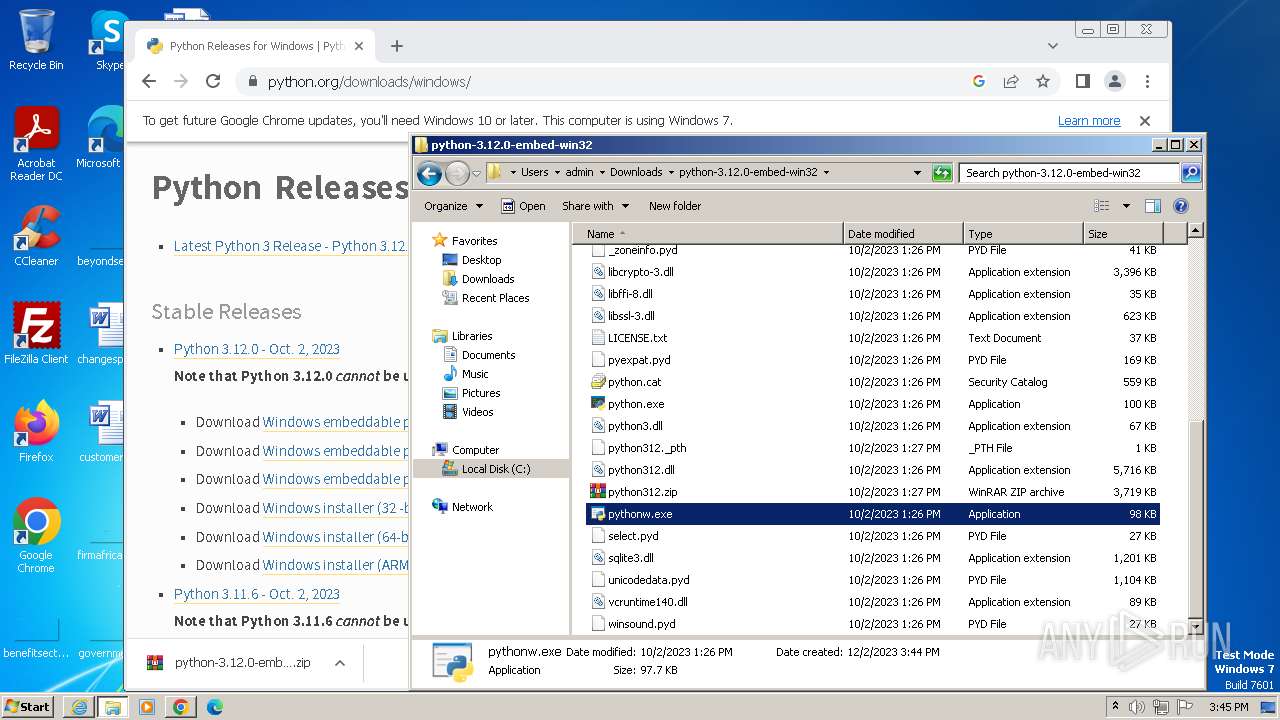Open Videos library
Screen dimensions: 1280x720
click(x=477, y=412)
